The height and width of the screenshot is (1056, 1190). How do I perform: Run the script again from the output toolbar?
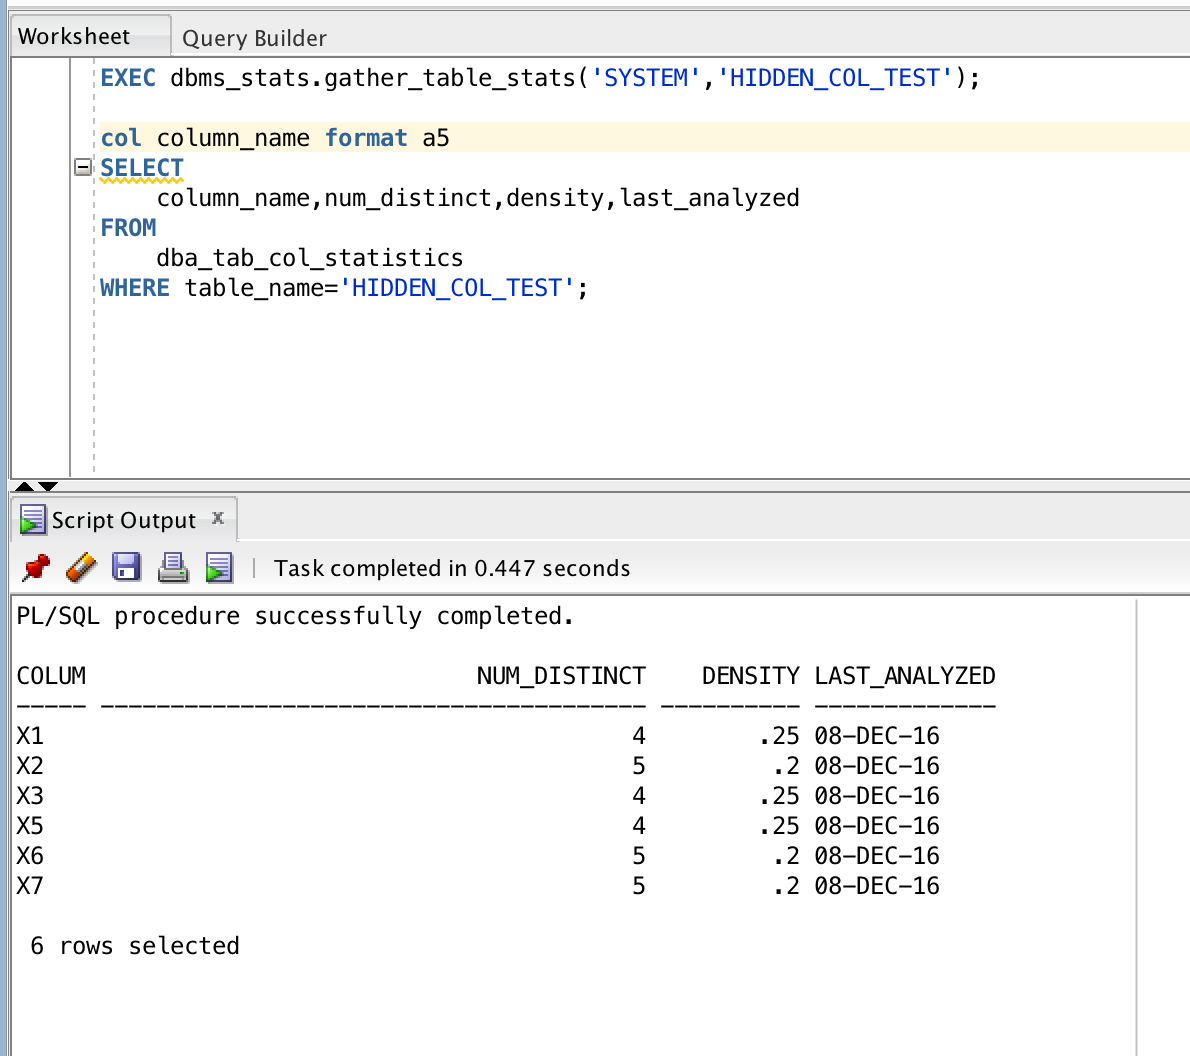point(219,567)
